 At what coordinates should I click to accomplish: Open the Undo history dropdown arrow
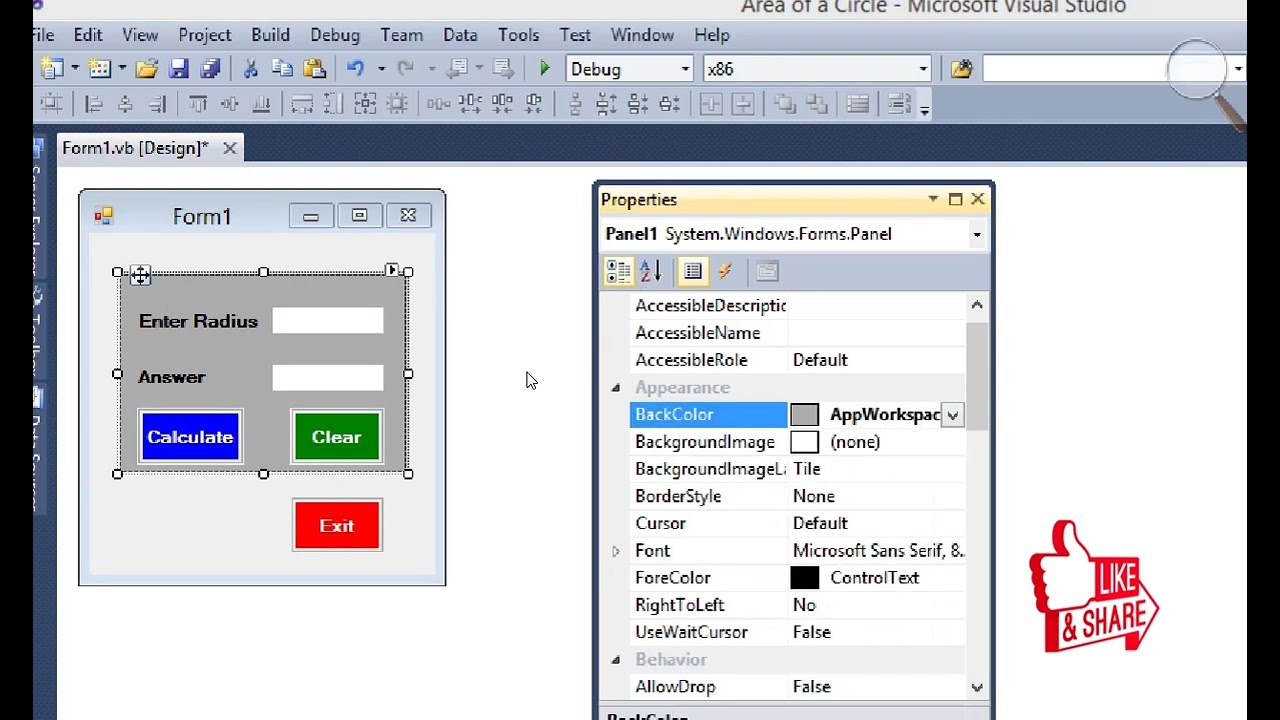381,69
